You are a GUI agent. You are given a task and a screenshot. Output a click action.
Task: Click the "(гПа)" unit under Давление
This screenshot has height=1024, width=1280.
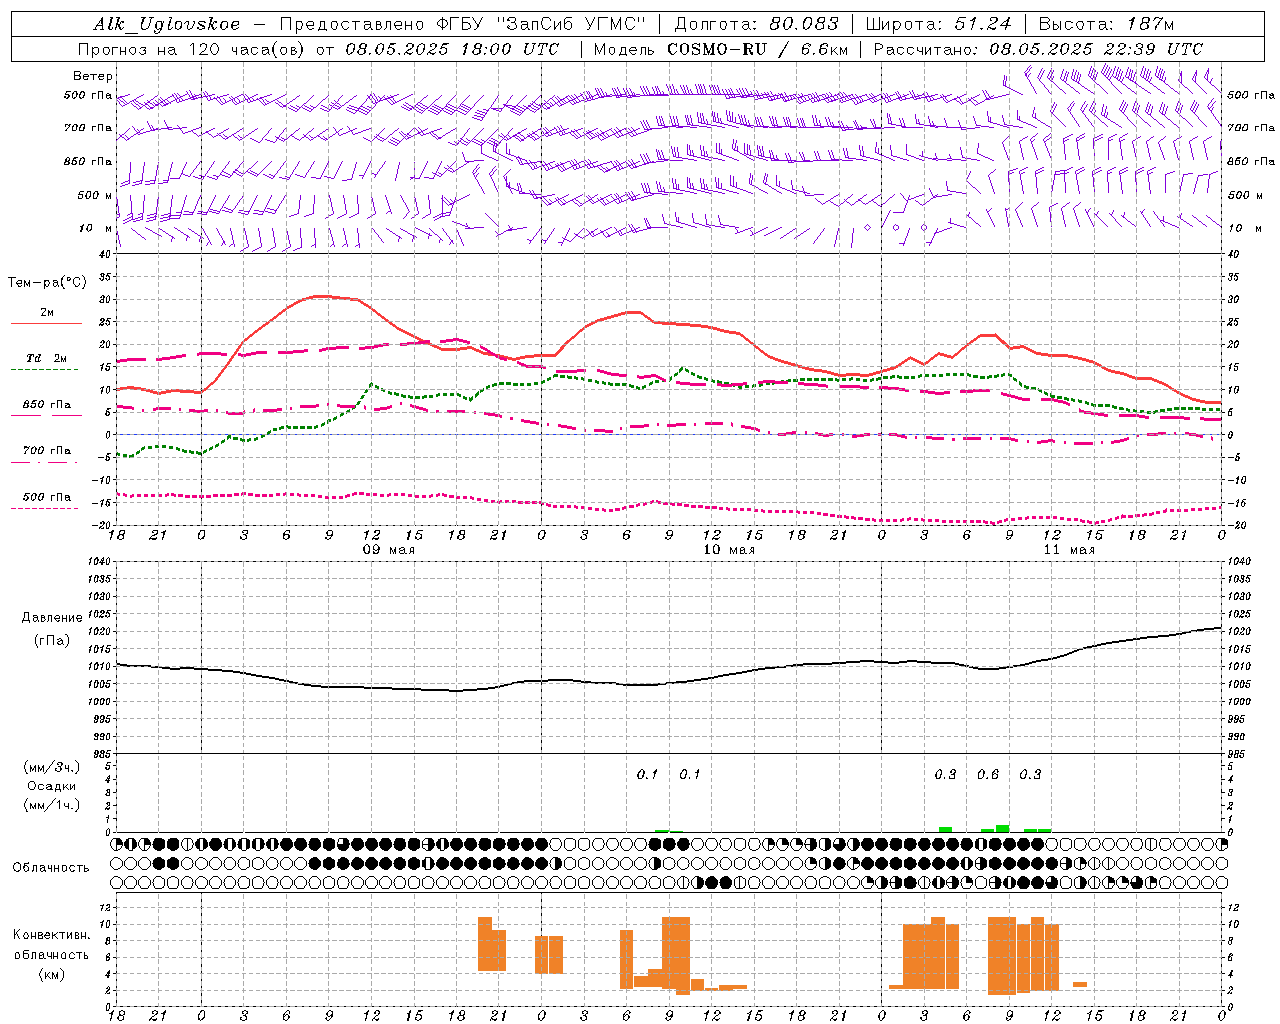(52, 640)
